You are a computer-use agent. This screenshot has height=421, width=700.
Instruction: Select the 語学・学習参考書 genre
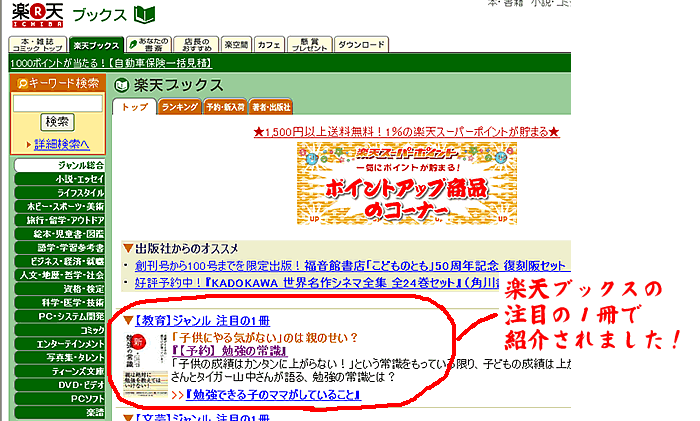pos(60,248)
